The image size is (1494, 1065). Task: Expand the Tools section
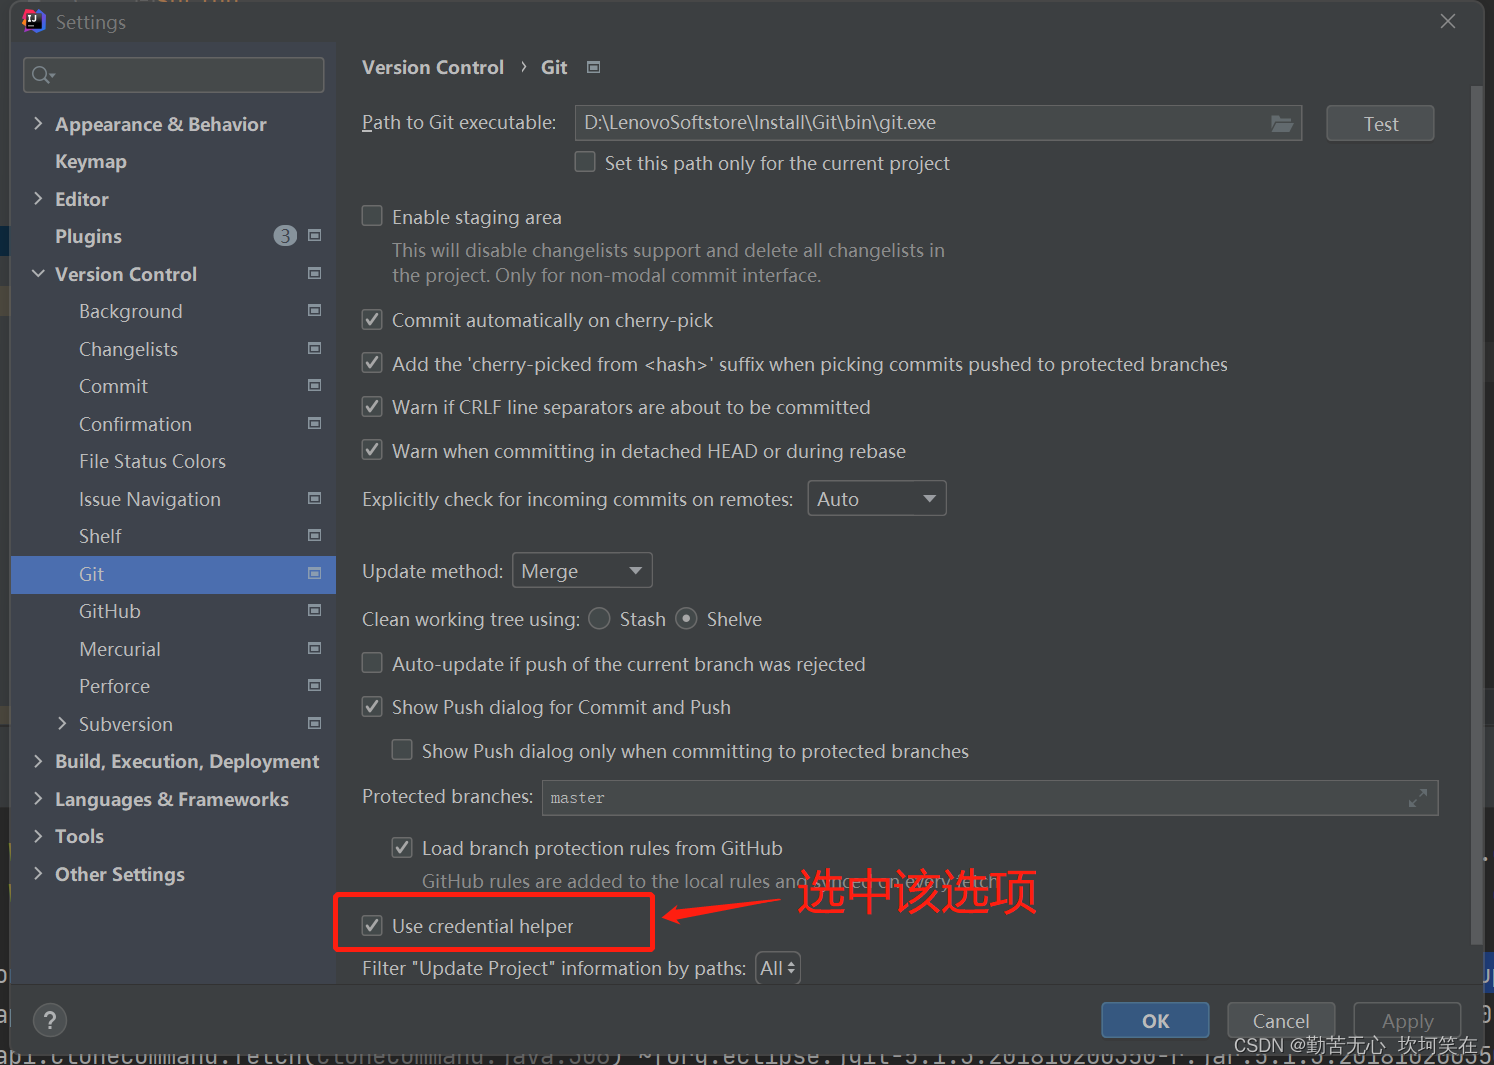click(x=38, y=836)
